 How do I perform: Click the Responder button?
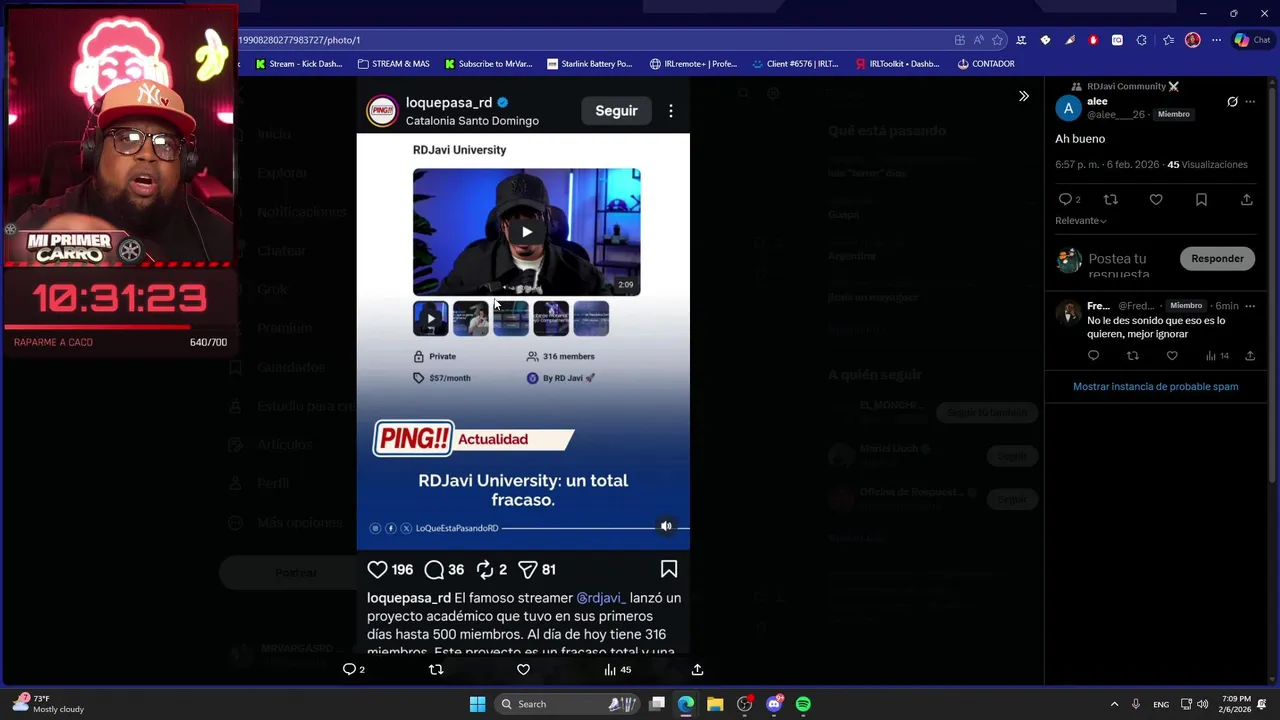coord(1217,258)
